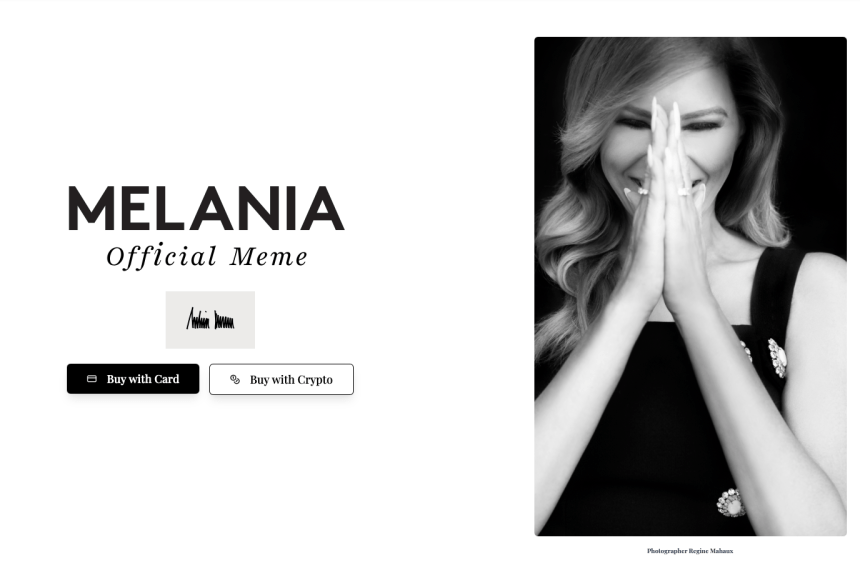Select Buy with Crypto option
The image size is (860, 570).
coord(281,379)
